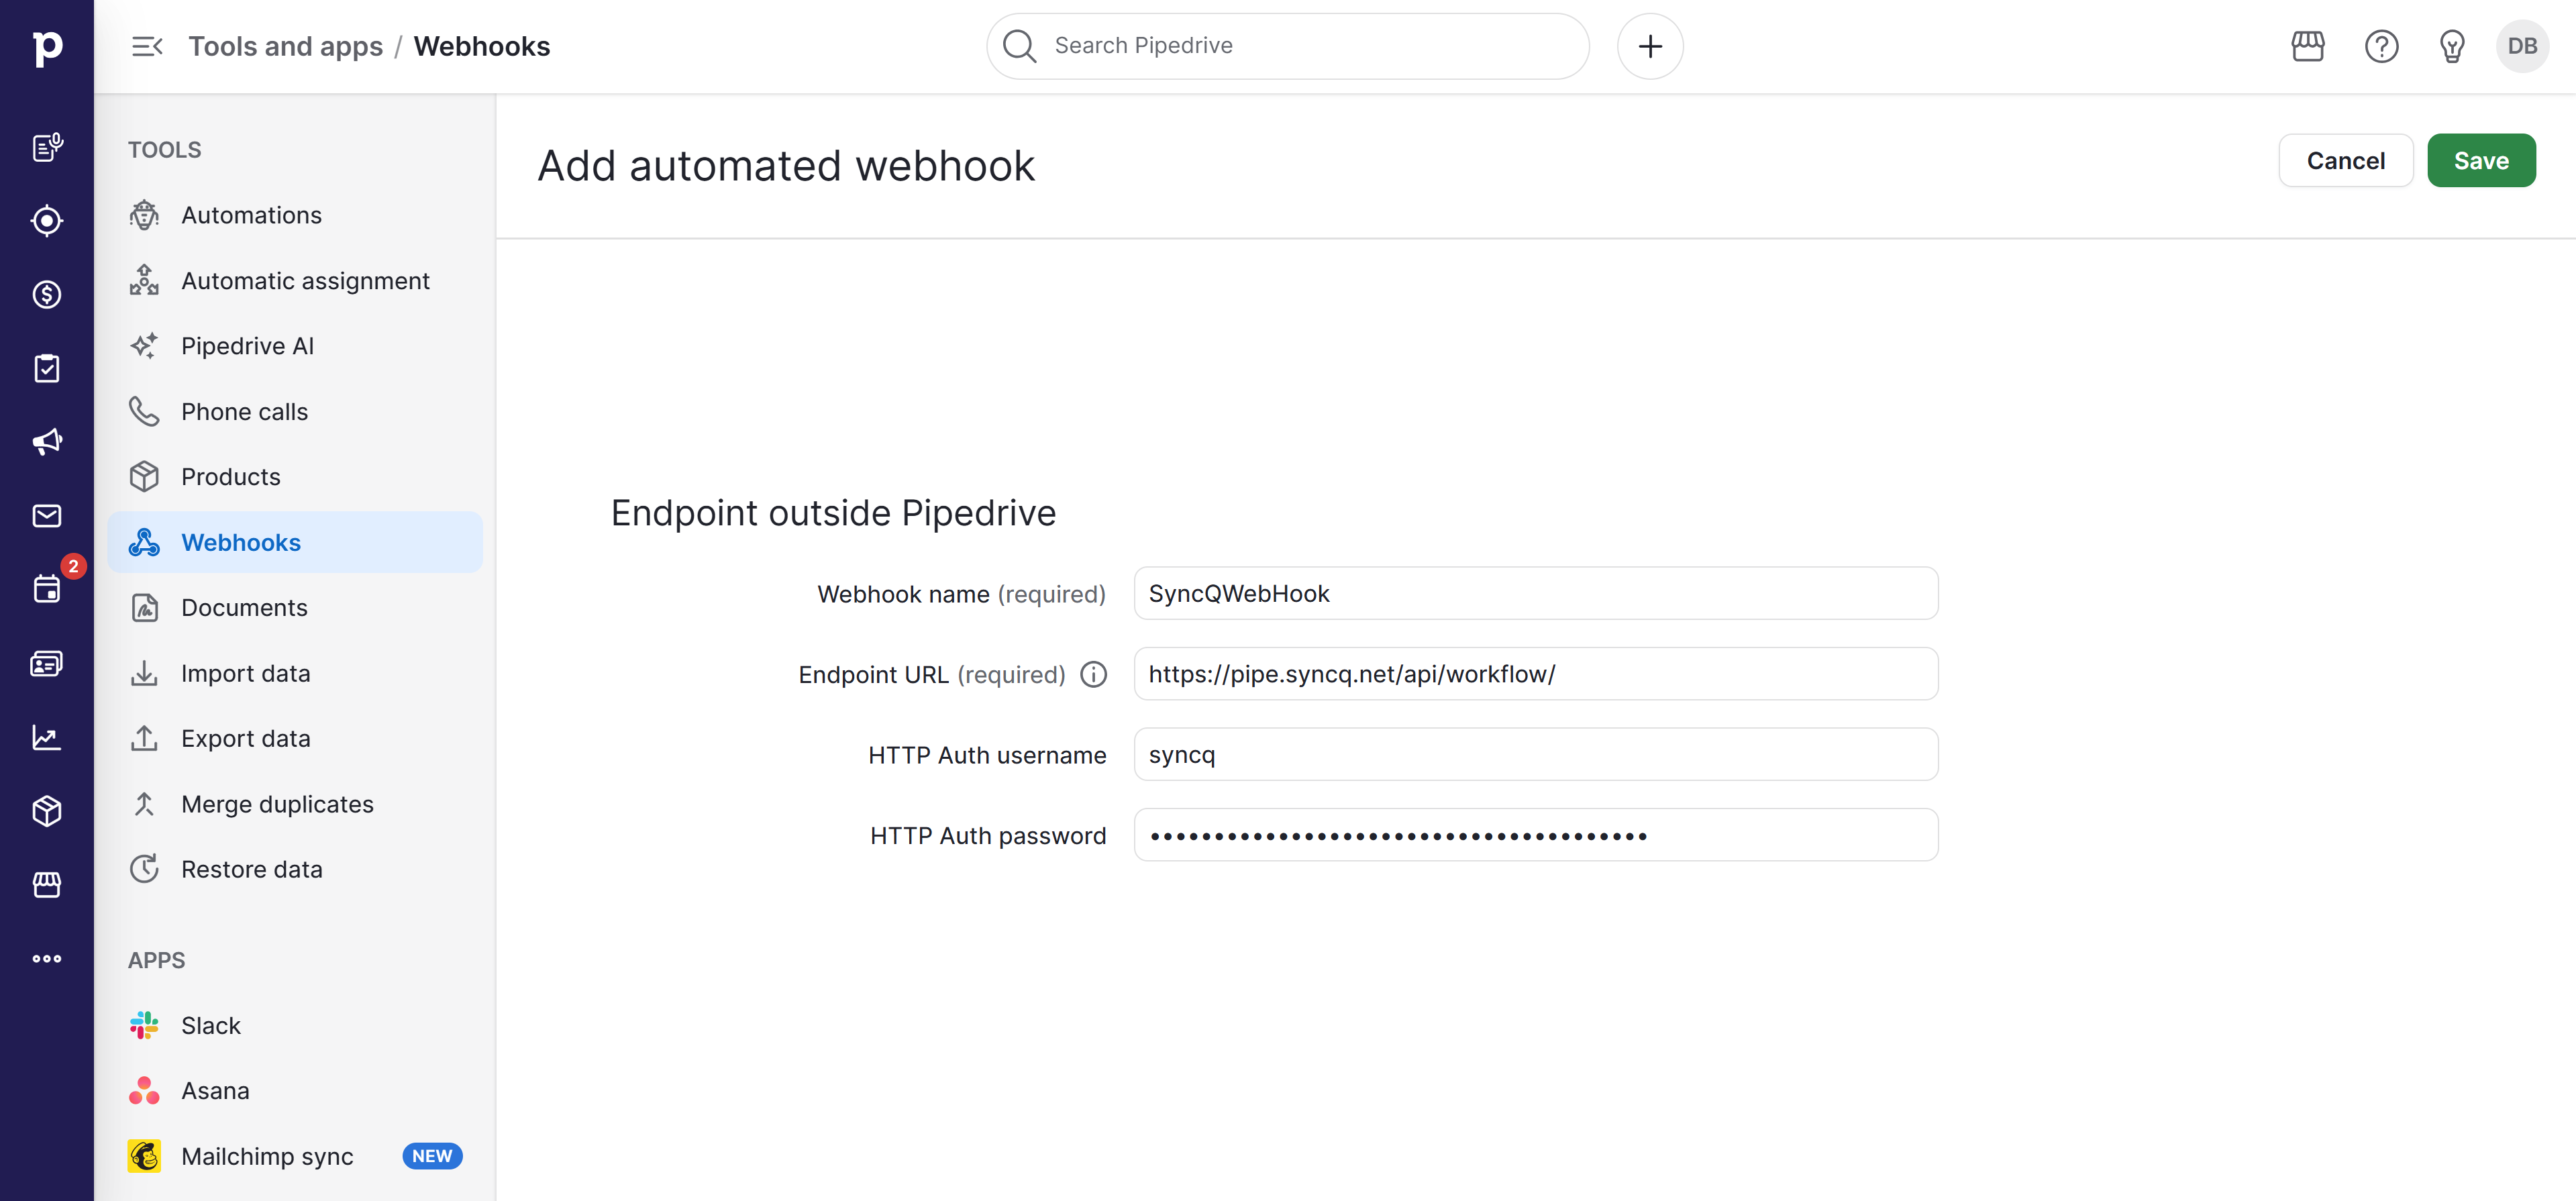2576x1201 pixels.
Task: Click the quick add plus button
Action: click(x=1650, y=46)
